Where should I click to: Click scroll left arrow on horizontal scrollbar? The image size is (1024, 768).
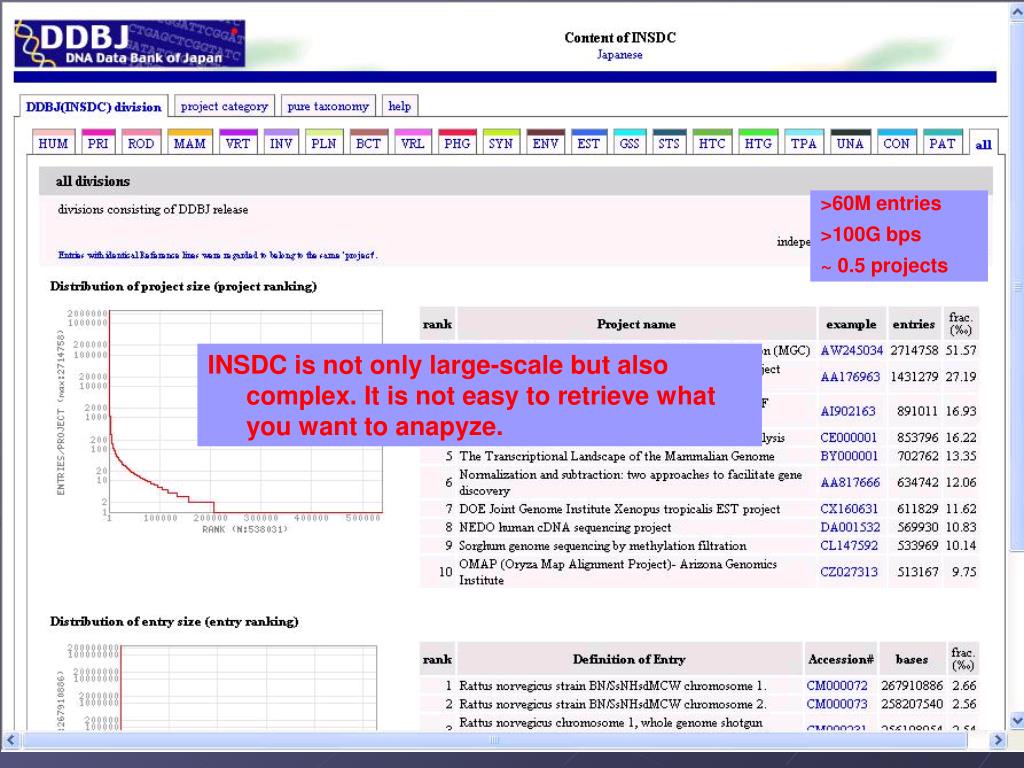[x=10, y=740]
